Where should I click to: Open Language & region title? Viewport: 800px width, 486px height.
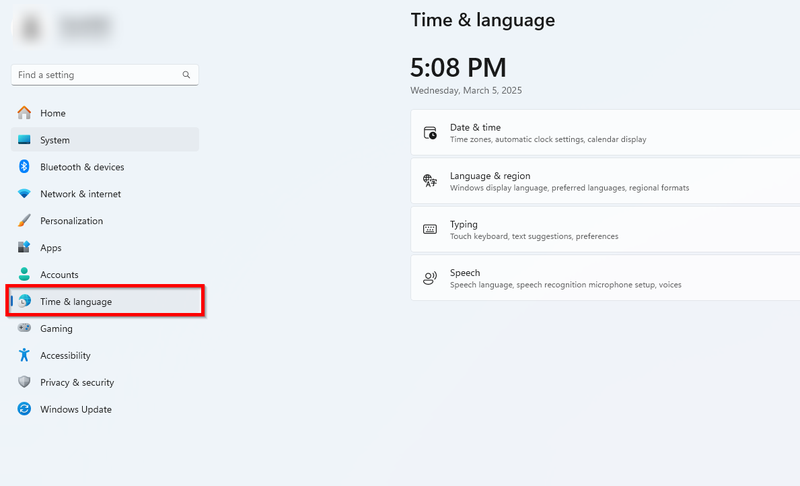(x=490, y=176)
